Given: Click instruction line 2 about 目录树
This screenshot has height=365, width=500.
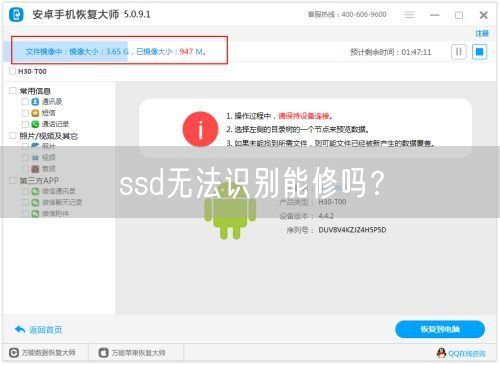Looking at the screenshot, I should click(x=297, y=129).
